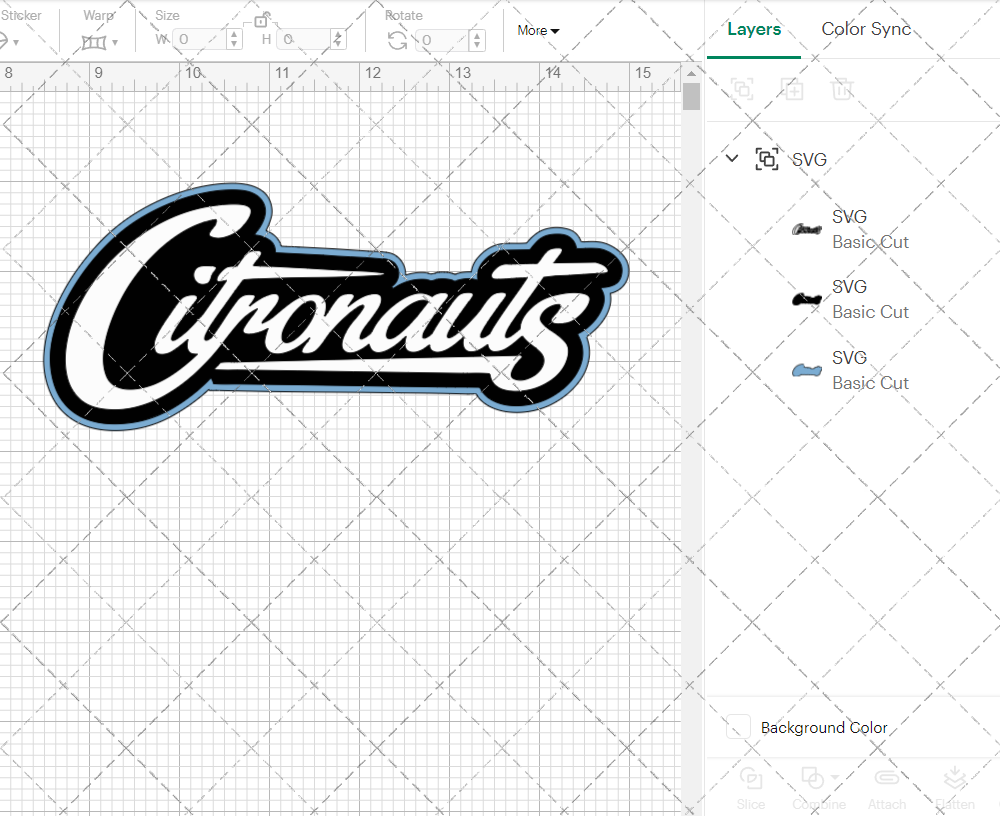Click the Background Color option

[x=824, y=728]
